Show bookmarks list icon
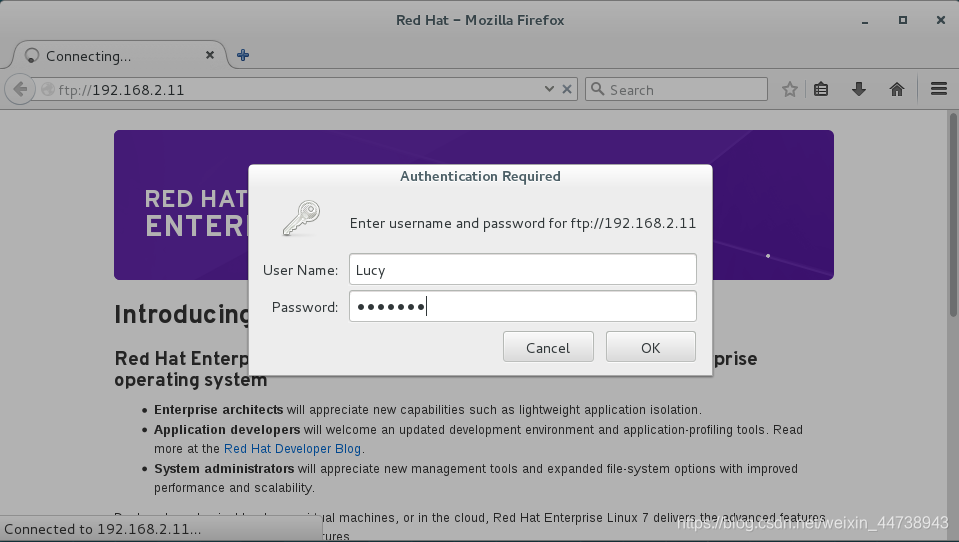Image resolution: width=959 pixels, height=542 pixels. click(821, 90)
